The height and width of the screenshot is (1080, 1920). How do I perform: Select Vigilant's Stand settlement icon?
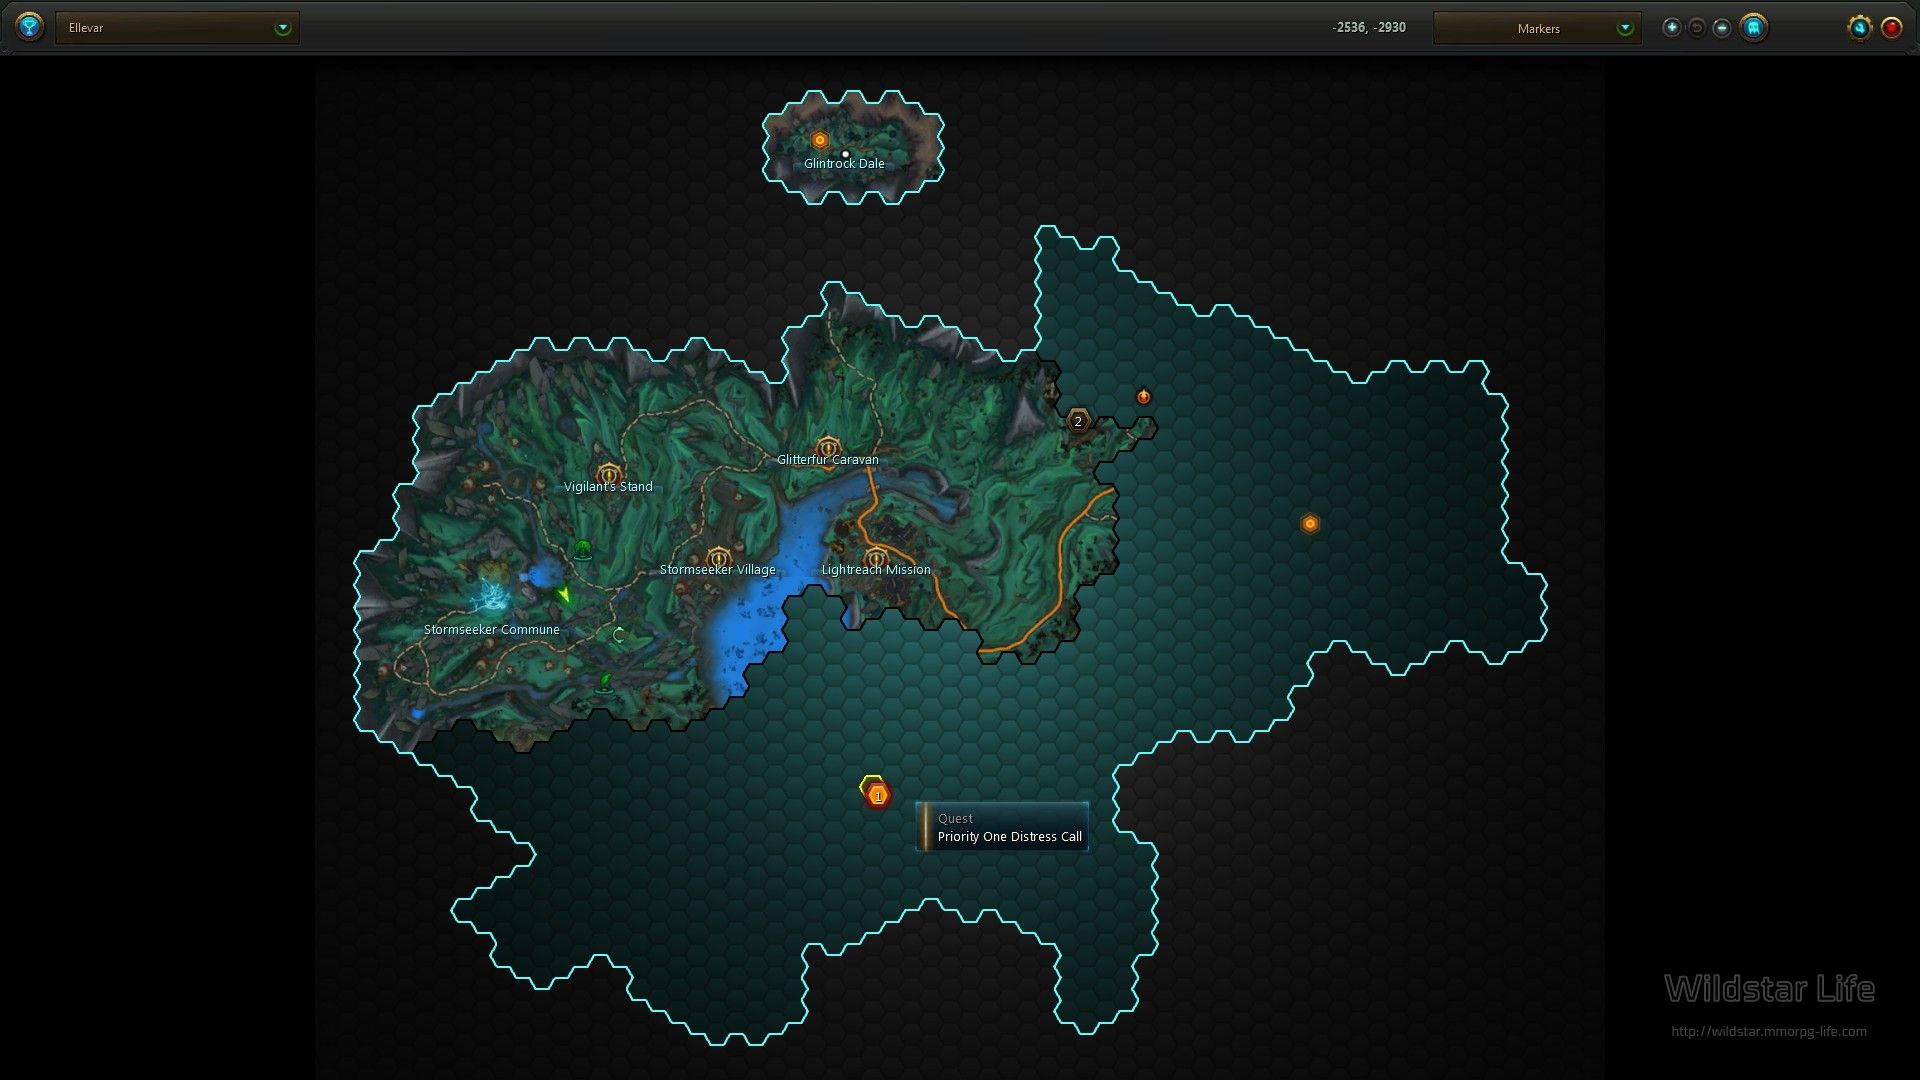[609, 474]
